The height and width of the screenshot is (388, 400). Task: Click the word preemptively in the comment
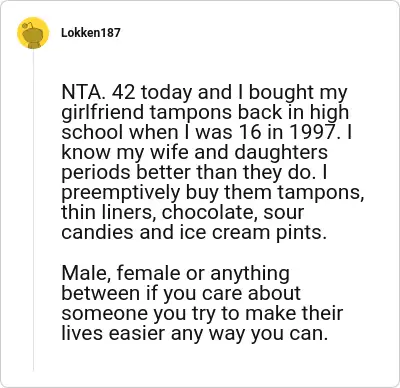click(120, 194)
